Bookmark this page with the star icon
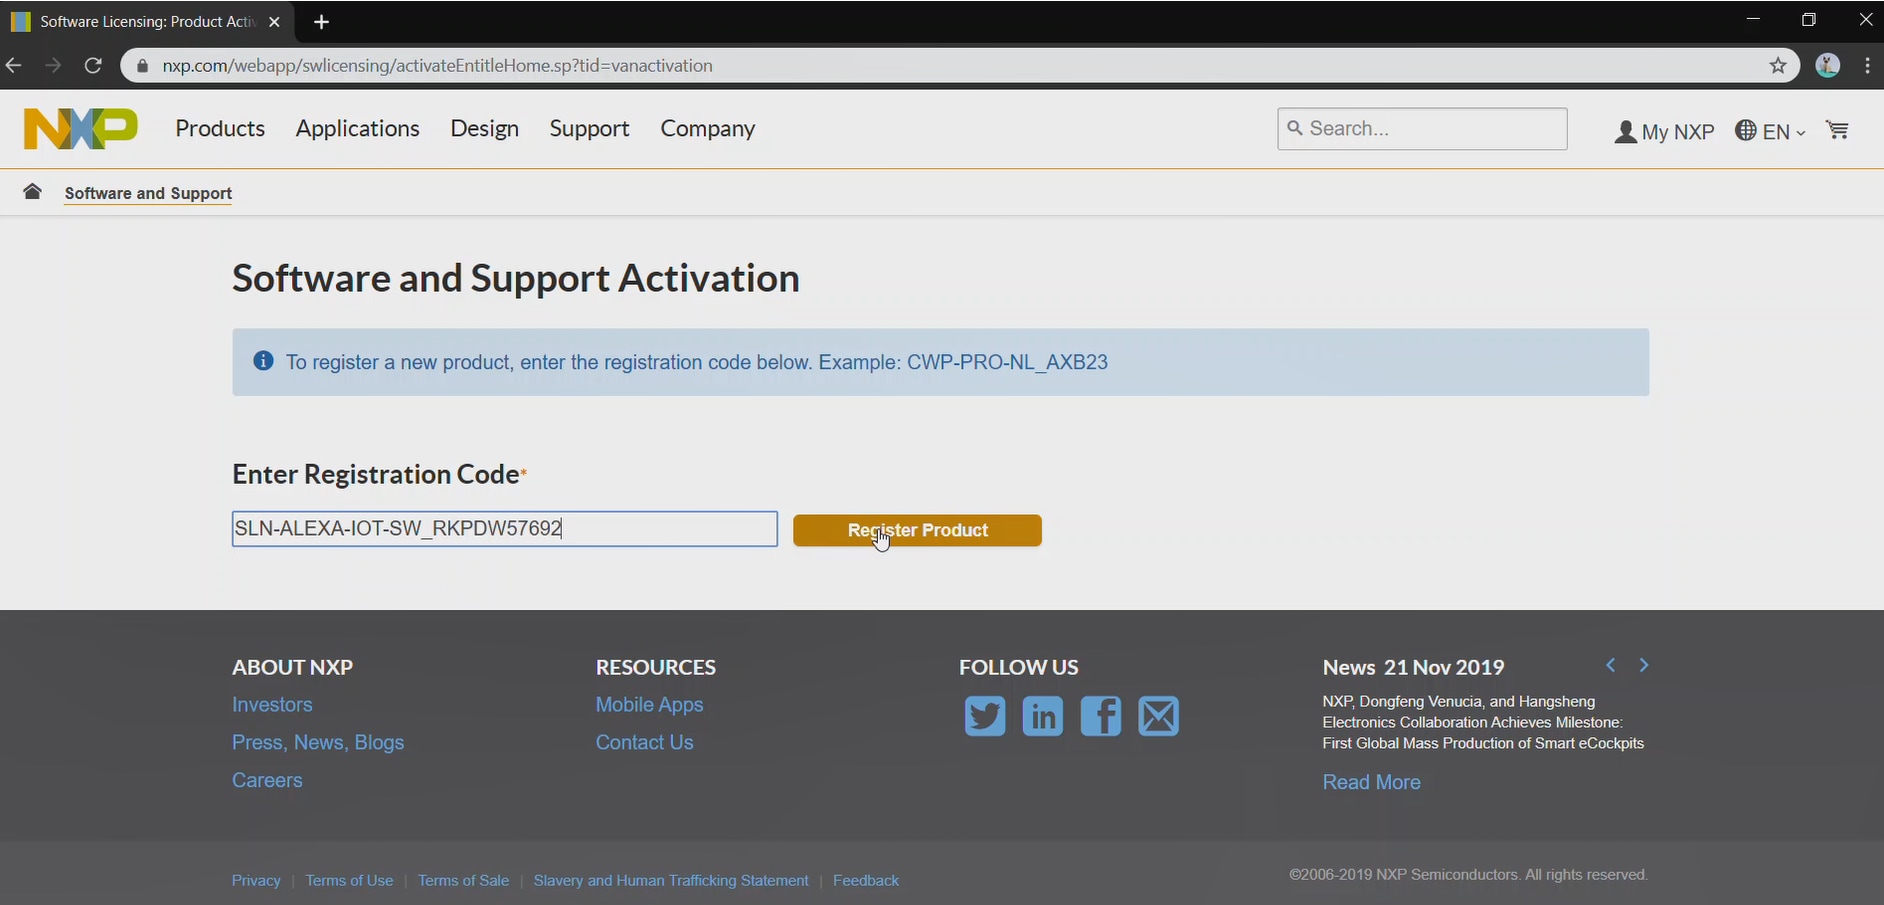Viewport: 1884px width, 905px height. (x=1777, y=66)
